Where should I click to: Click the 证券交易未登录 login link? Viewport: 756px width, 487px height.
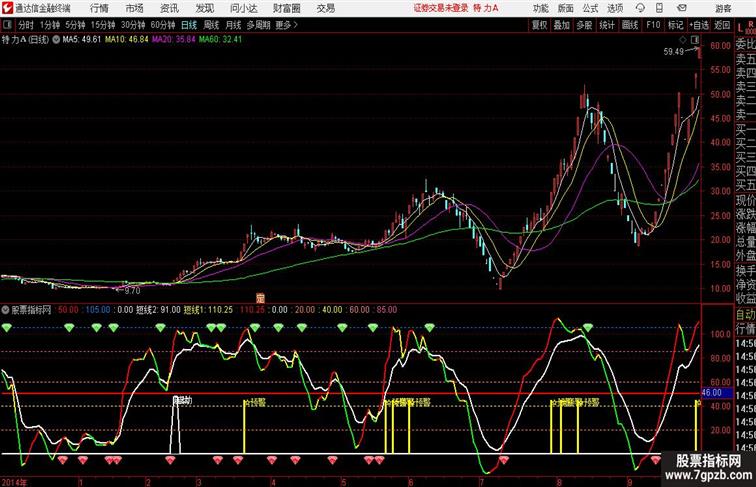pos(441,8)
